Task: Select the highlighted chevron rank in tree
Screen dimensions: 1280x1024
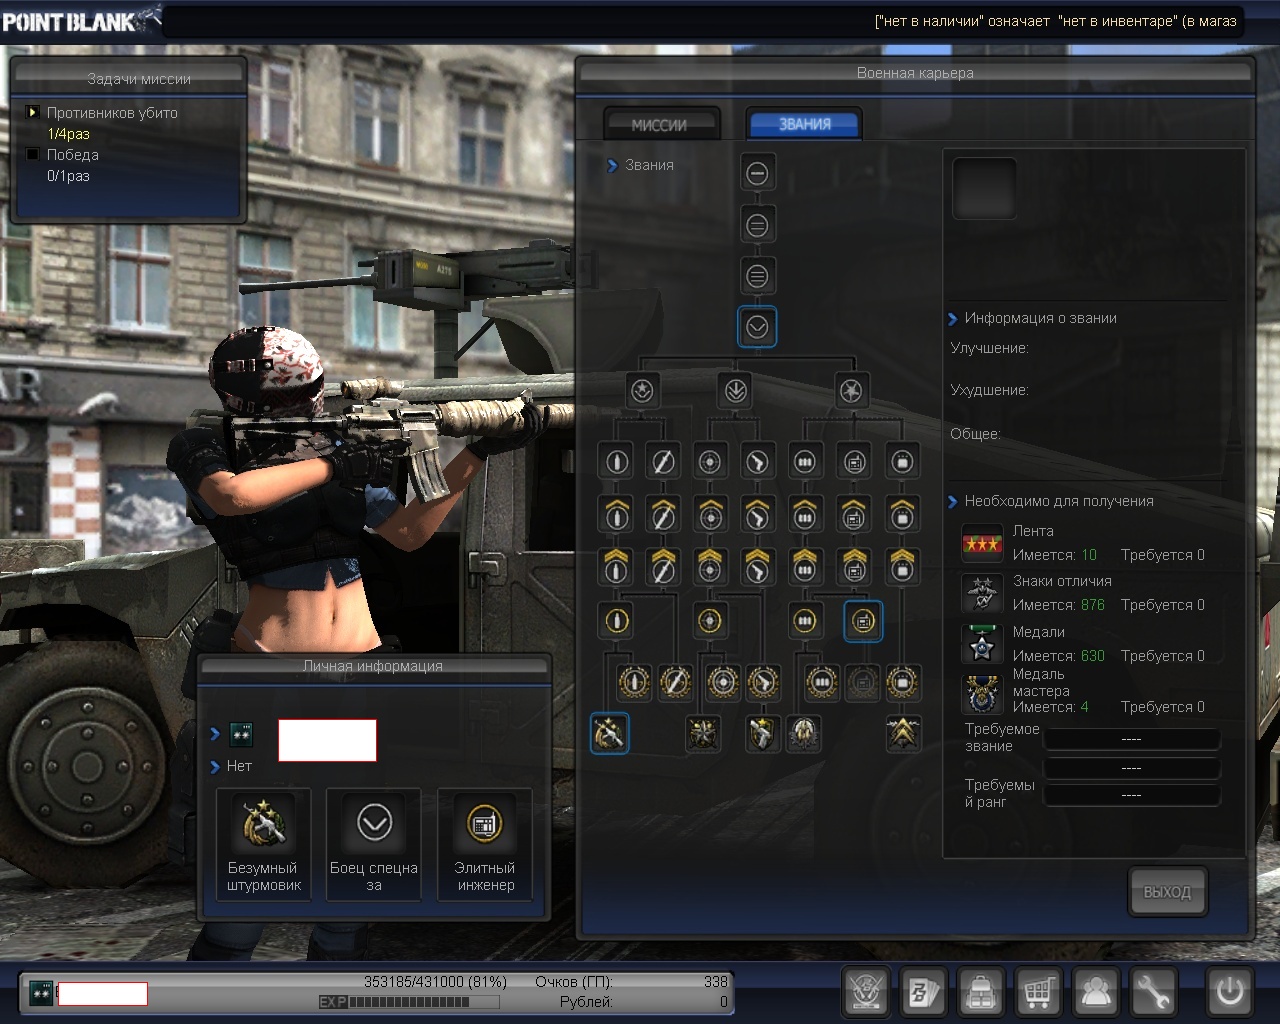Action: coord(757,327)
